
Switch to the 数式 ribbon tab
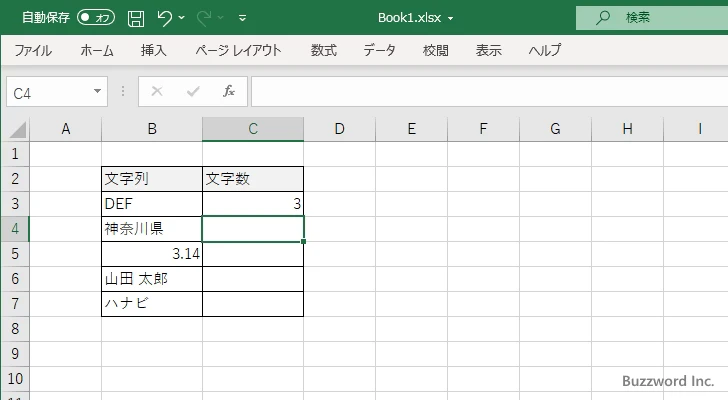pyautogui.click(x=323, y=50)
